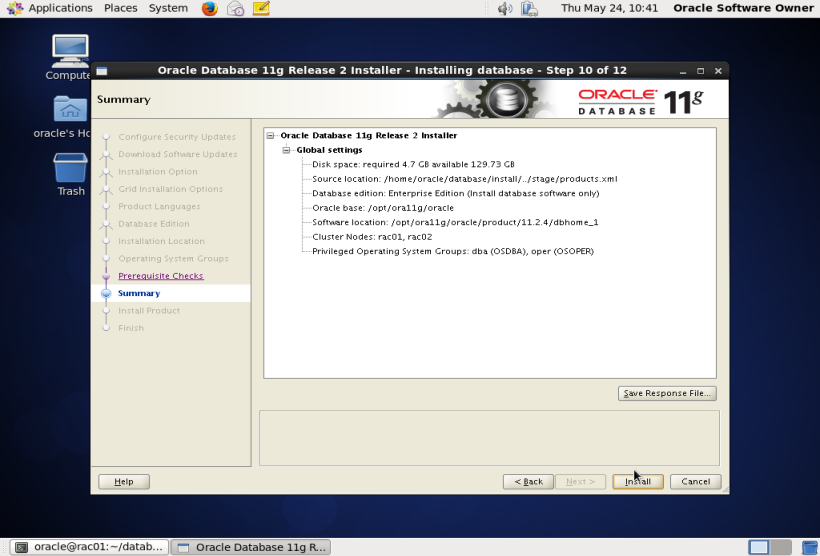Collapse the Global settings node

point(286,150)
